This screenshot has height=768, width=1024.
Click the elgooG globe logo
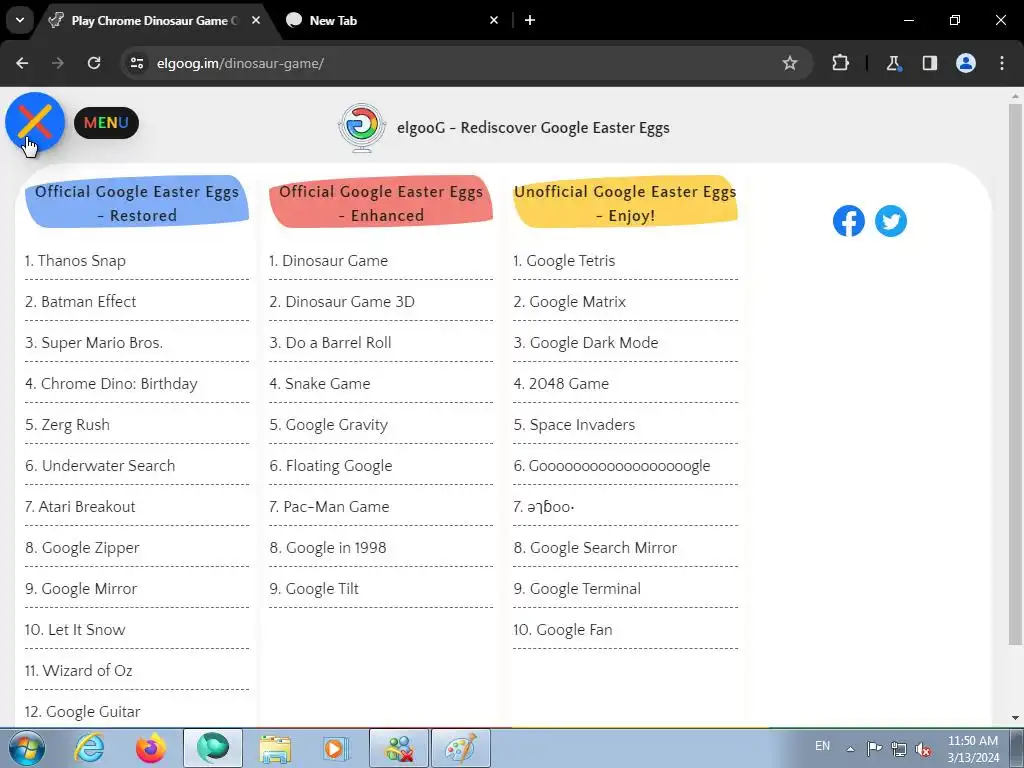[x=361, y=127]
